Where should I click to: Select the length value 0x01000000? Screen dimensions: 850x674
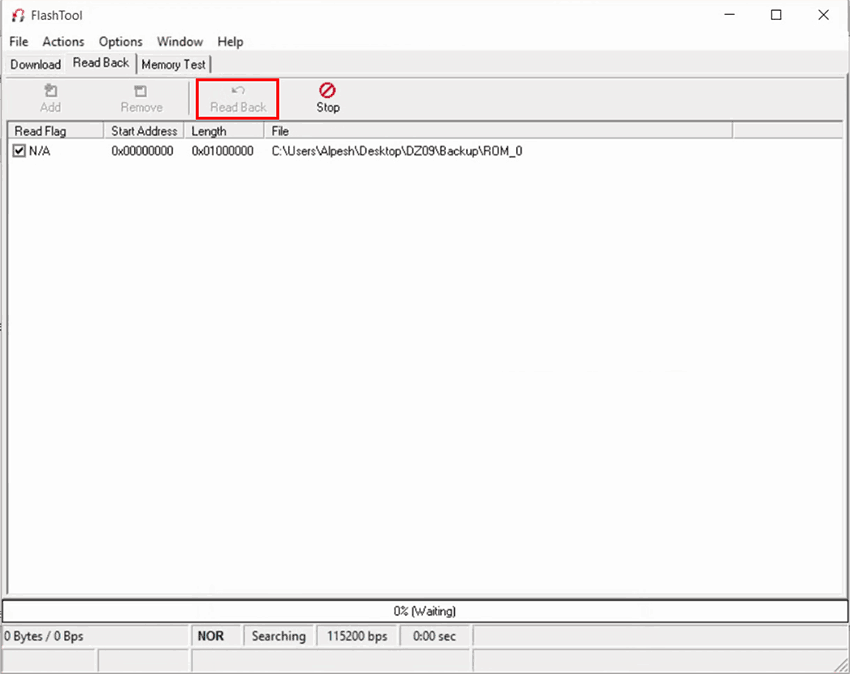[222, 151]
